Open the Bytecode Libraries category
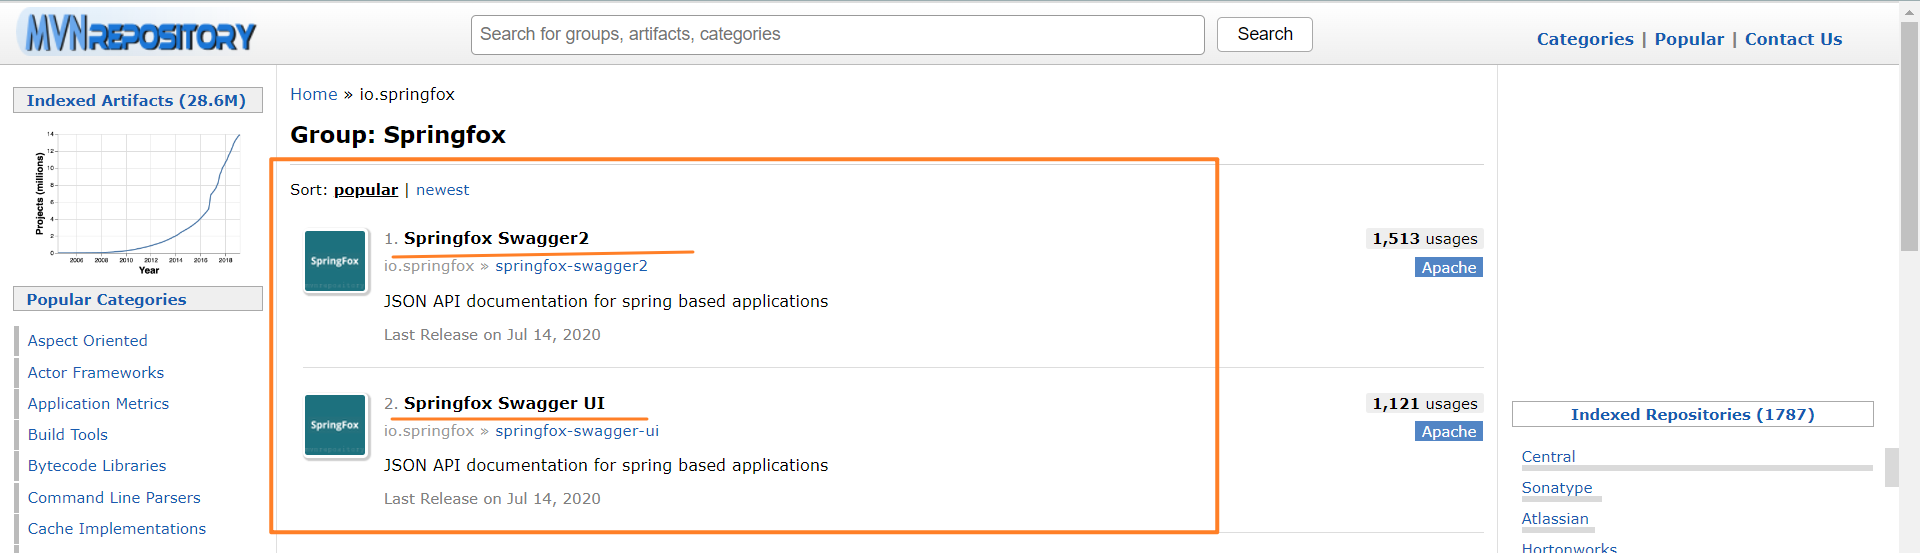The height and width of the screenshot is (553, 1920). [97, 466]
